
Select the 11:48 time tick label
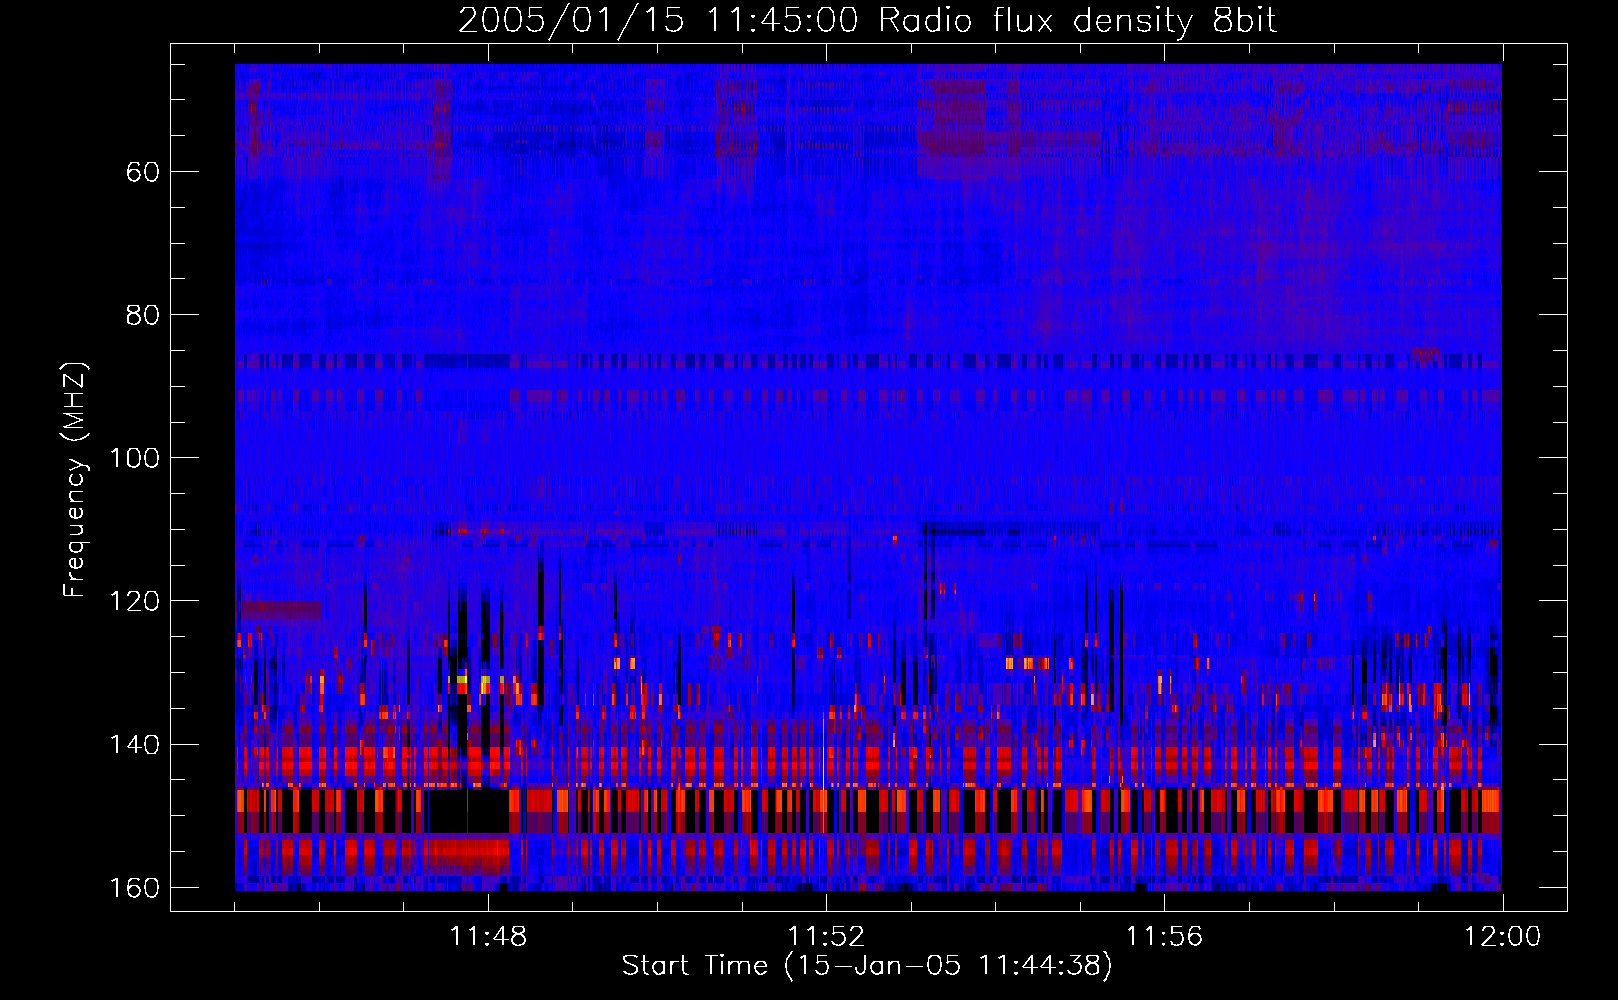pyautogui.click(x=488, y=937)
